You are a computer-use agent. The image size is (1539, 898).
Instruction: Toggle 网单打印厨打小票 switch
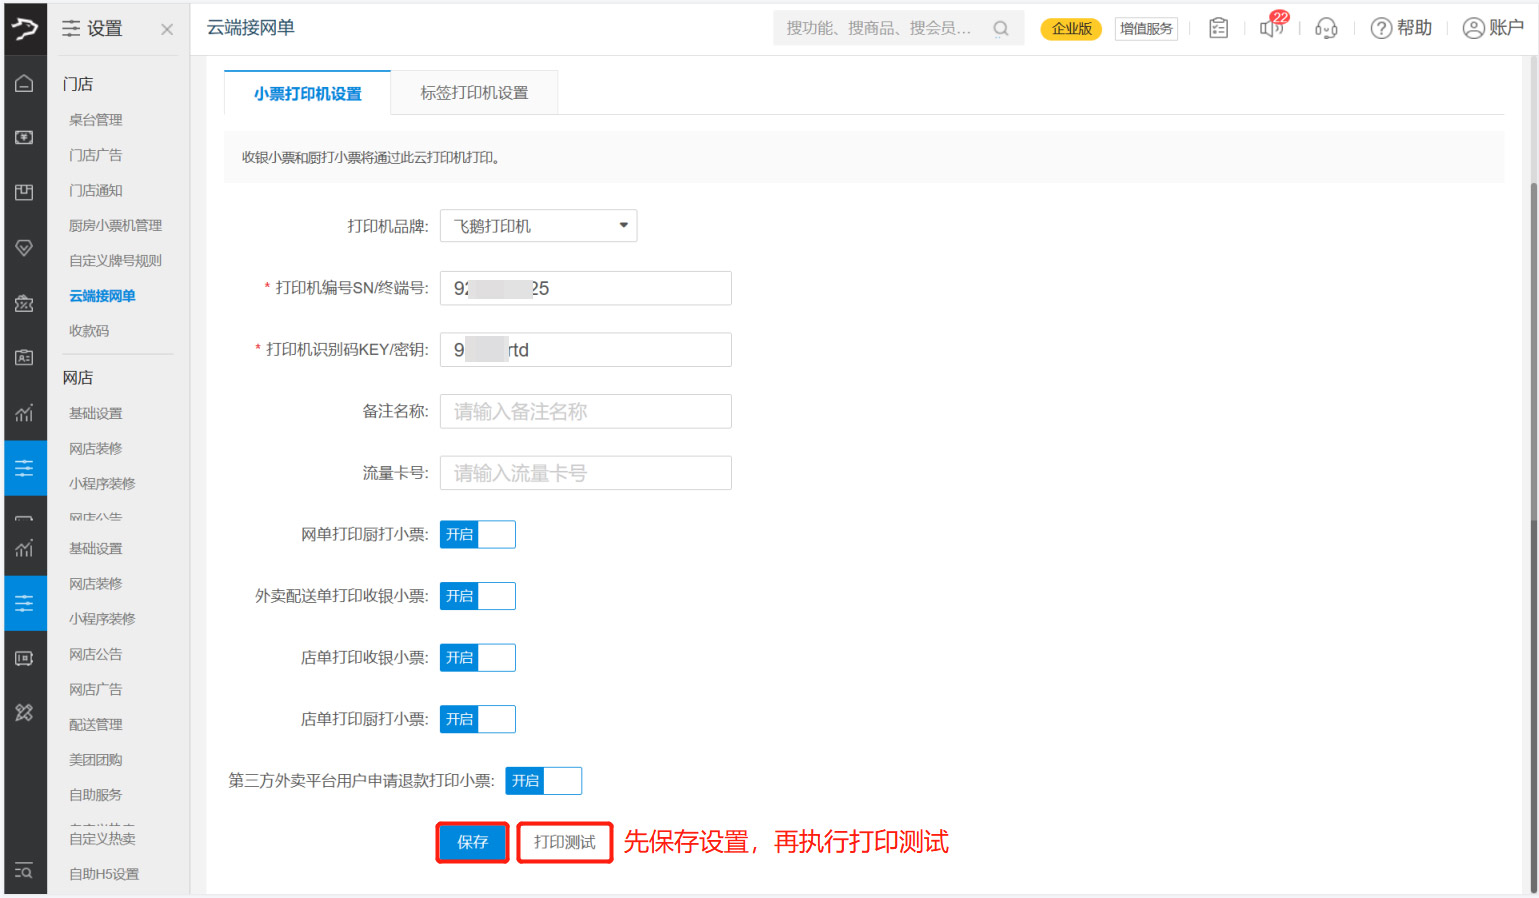477,535
